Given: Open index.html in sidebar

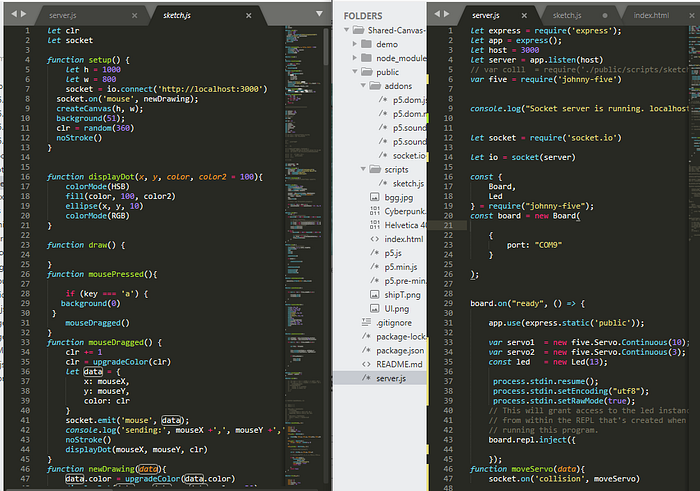Looking at the screenshot, I should pyautogui.click(x=404, y=239).
